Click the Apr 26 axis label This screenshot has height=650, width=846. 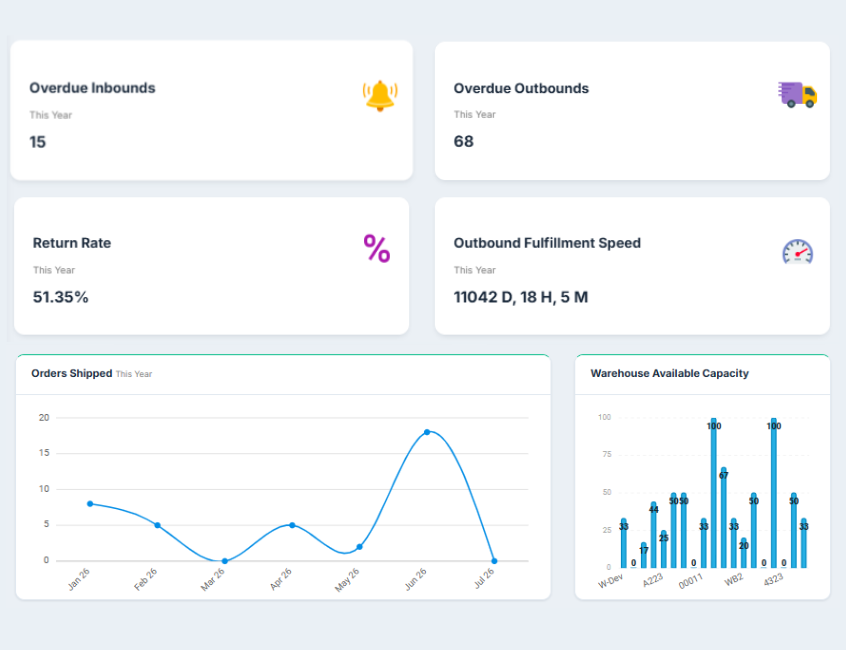(x=281, y=579)
